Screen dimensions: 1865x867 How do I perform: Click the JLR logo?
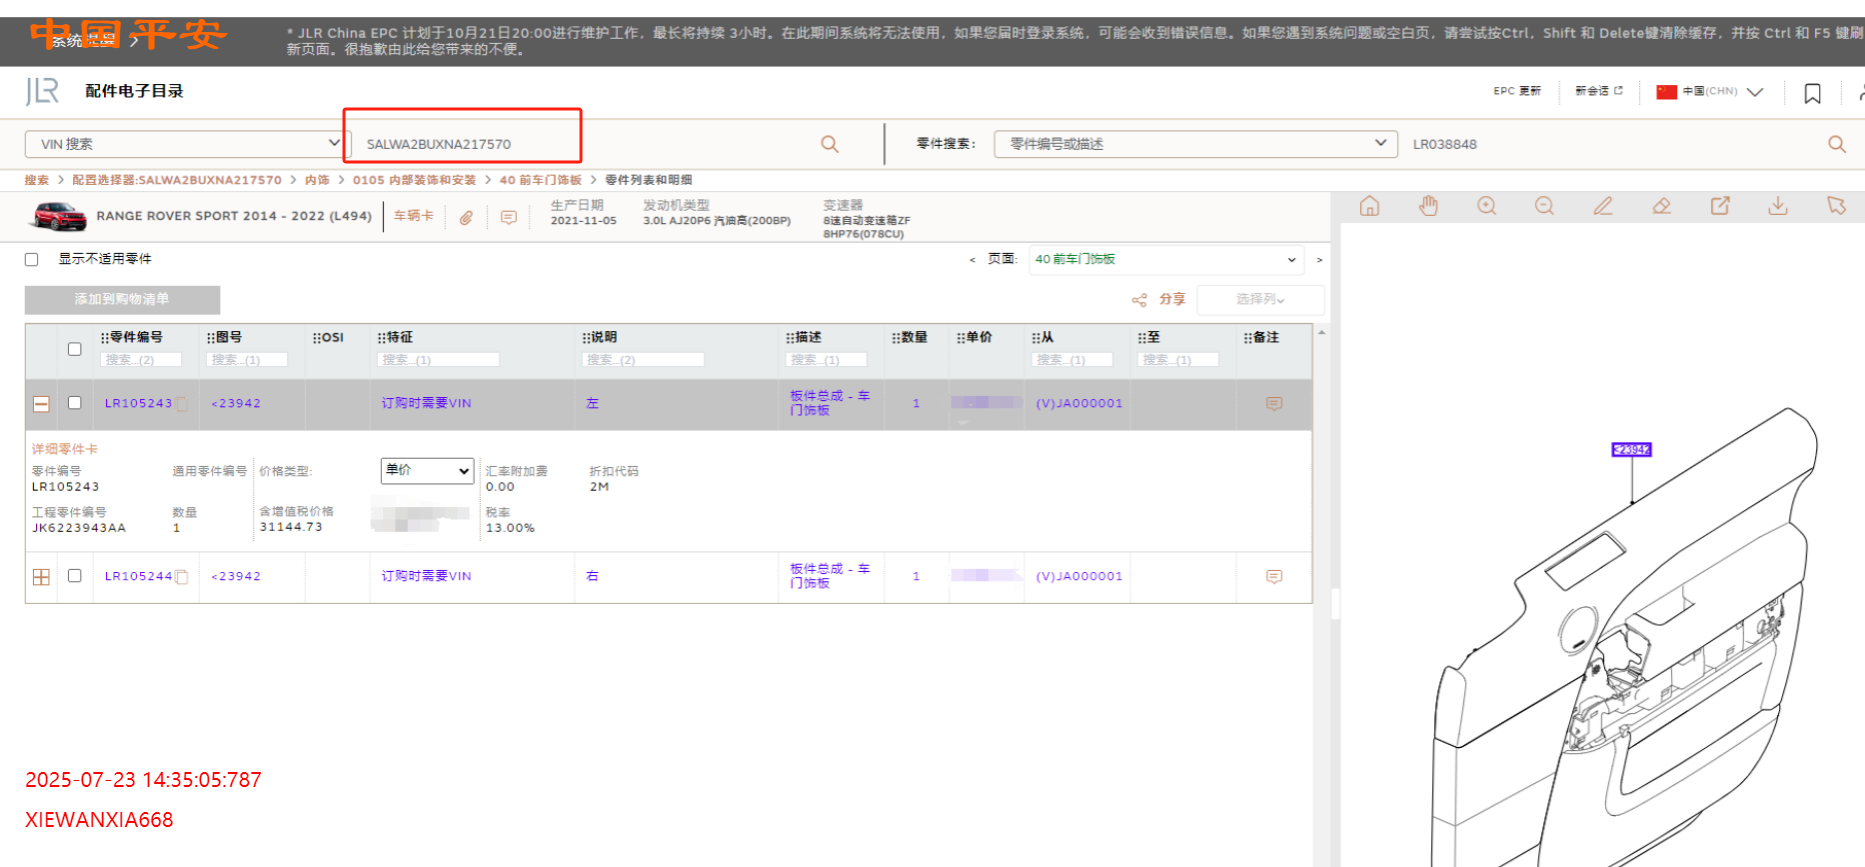(x=42, y=91)
